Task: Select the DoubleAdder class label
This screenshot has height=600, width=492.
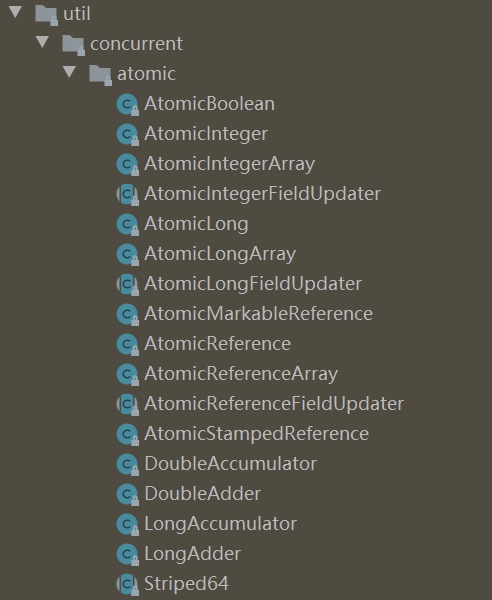Action: 203,494
